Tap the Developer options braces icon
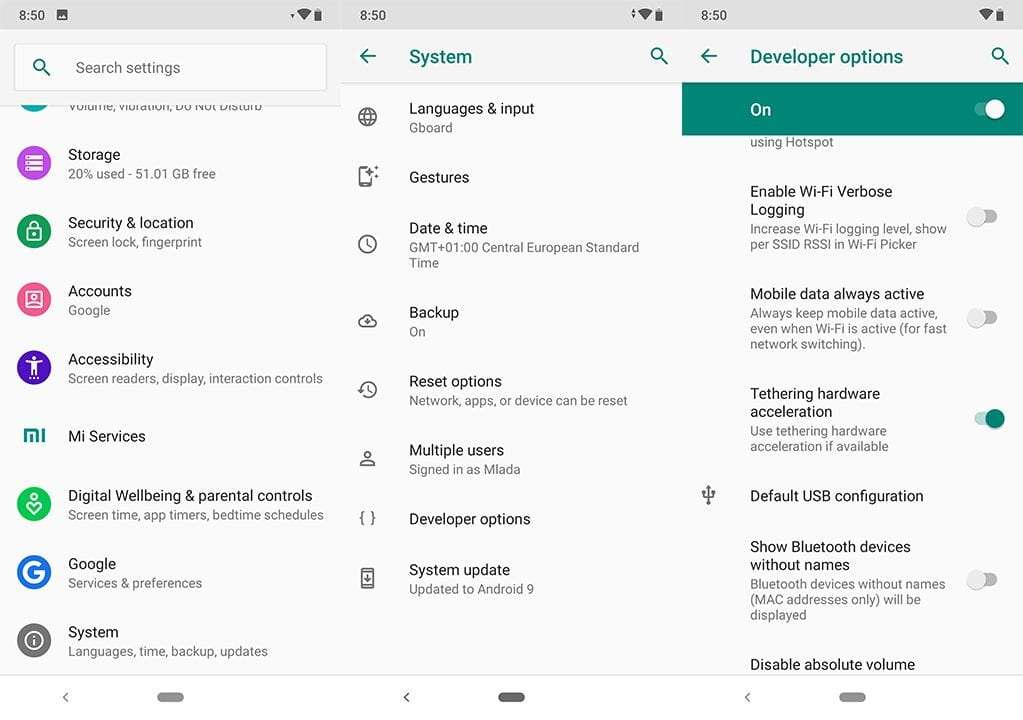The height and width of the screenshot is (720, 1023). tap(369, 518)
